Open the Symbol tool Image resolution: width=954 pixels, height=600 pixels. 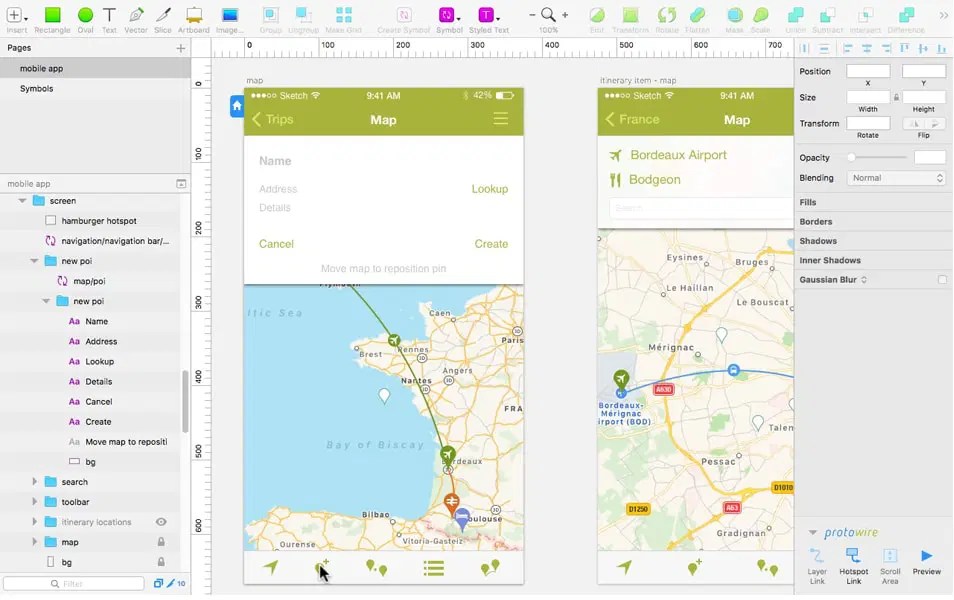click(x=447, y=15)
